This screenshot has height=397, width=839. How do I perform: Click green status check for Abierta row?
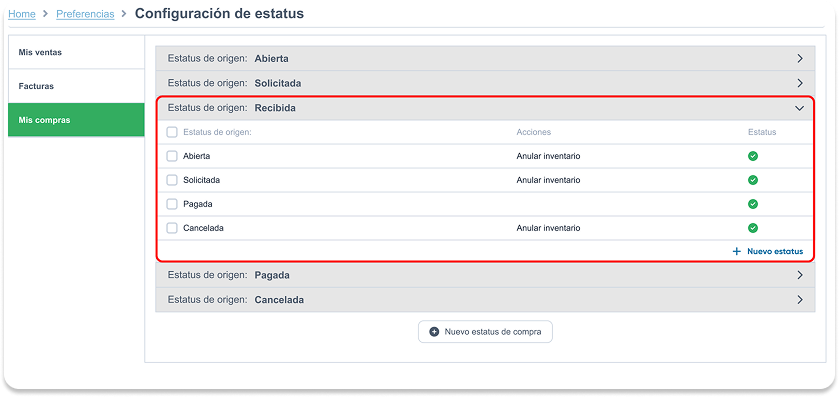[753, 156]
